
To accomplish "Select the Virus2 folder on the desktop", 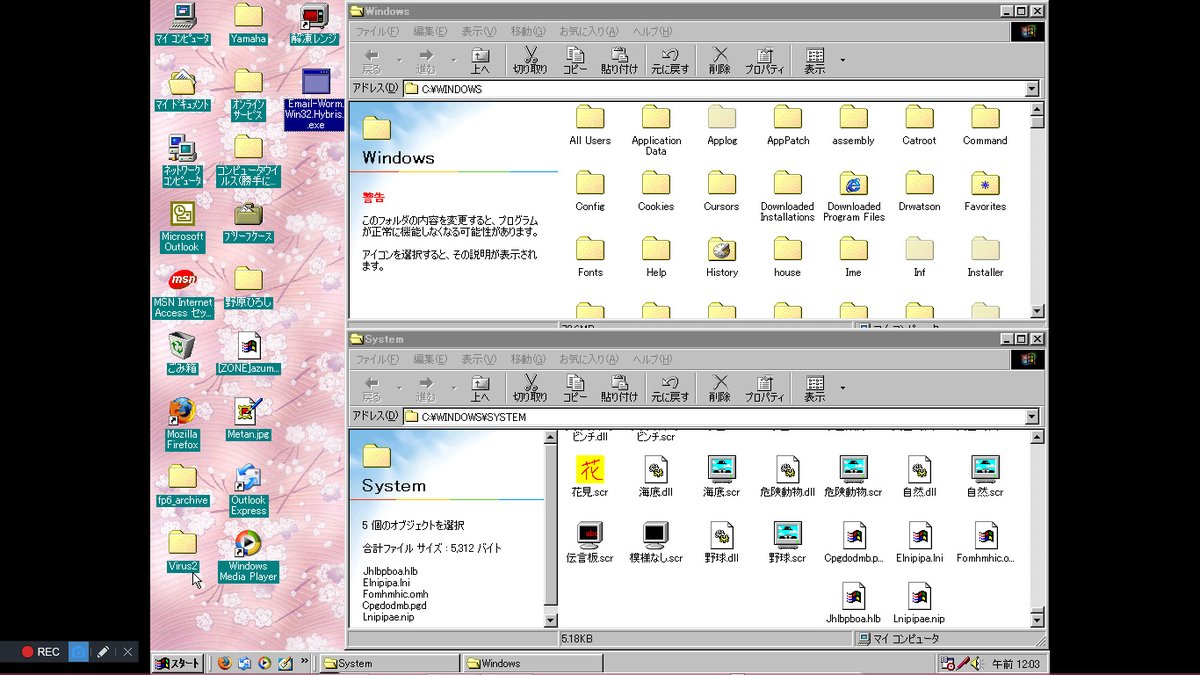I will pos(182,551).
